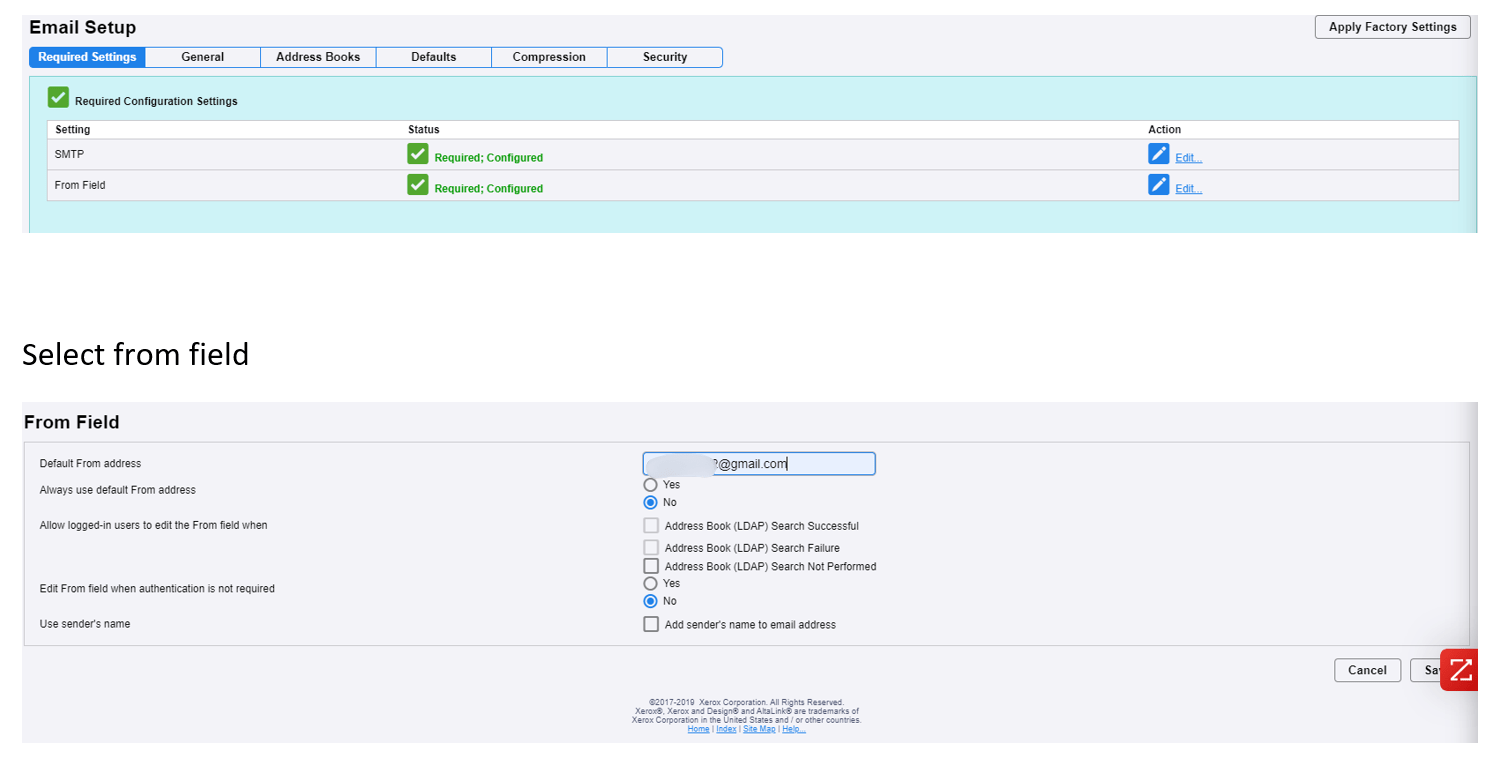Click the Cancel button
The height and width of the screenshot is (775, 1486).
1367,670
